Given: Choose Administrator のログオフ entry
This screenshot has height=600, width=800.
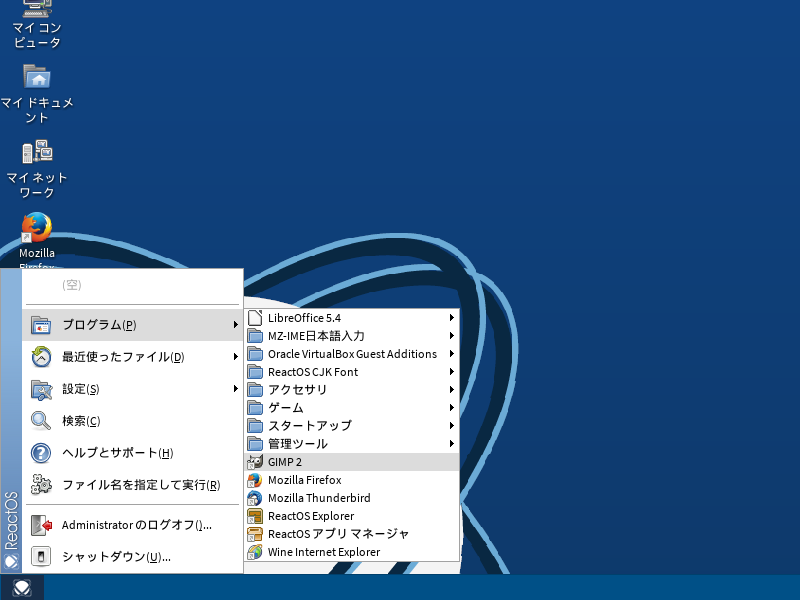Looking at the screenshot, I should tap(132, 525).
